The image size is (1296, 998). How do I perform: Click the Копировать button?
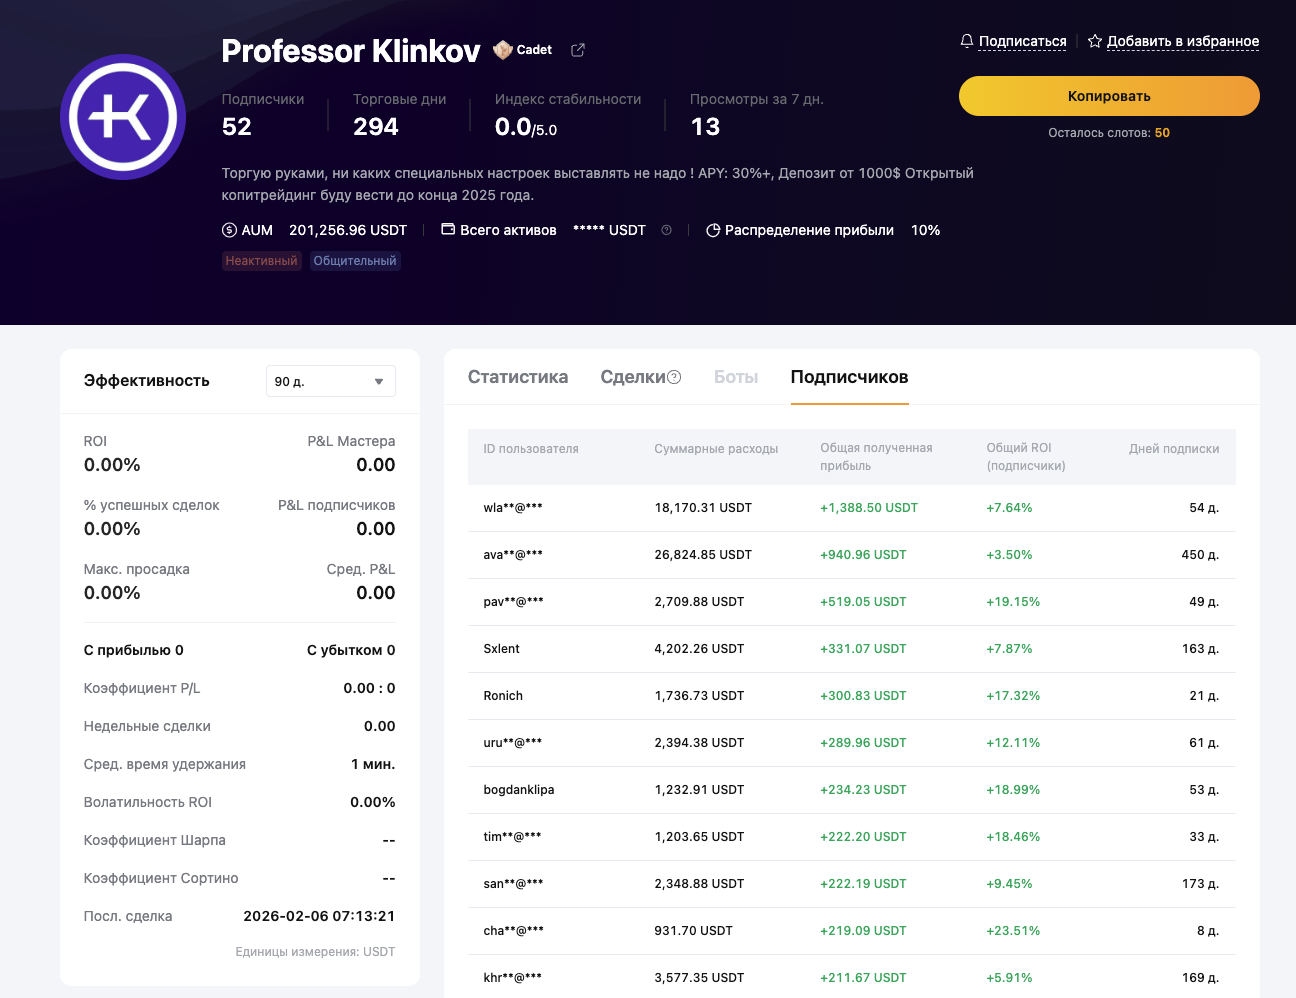[1109, 96]
